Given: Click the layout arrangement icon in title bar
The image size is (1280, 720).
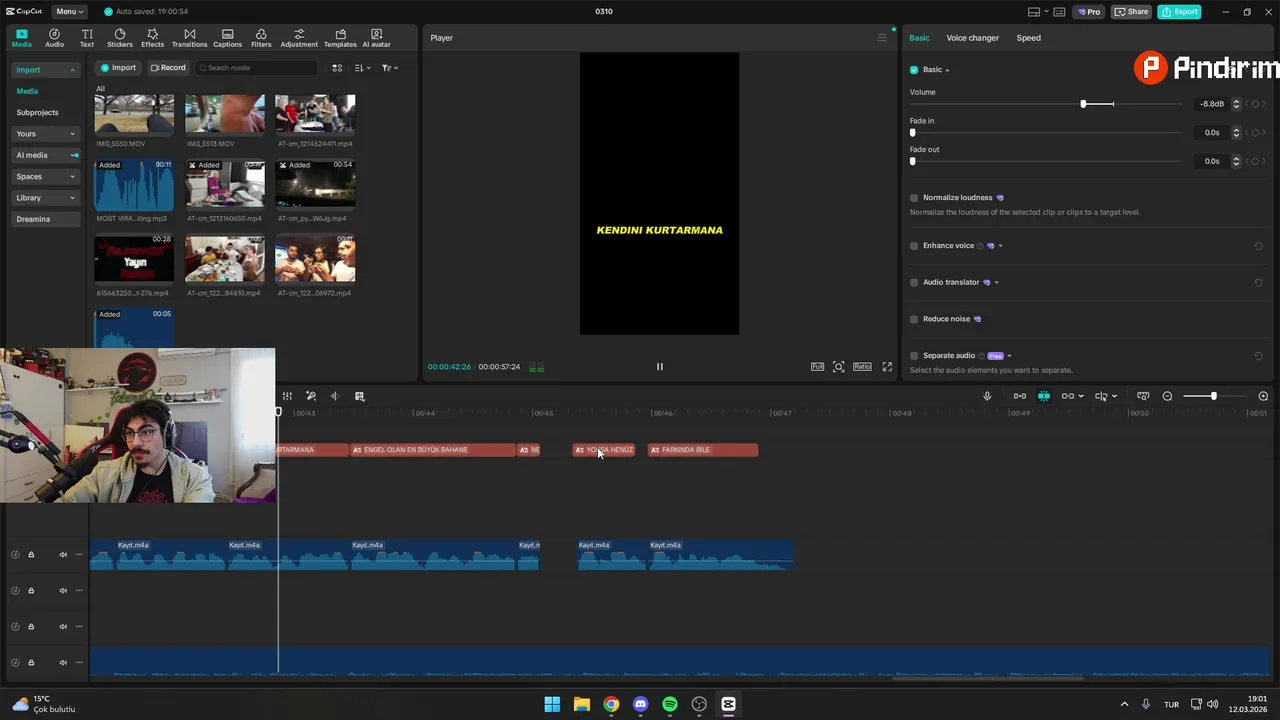Looking at the screenshot, I should [1033, 12].
